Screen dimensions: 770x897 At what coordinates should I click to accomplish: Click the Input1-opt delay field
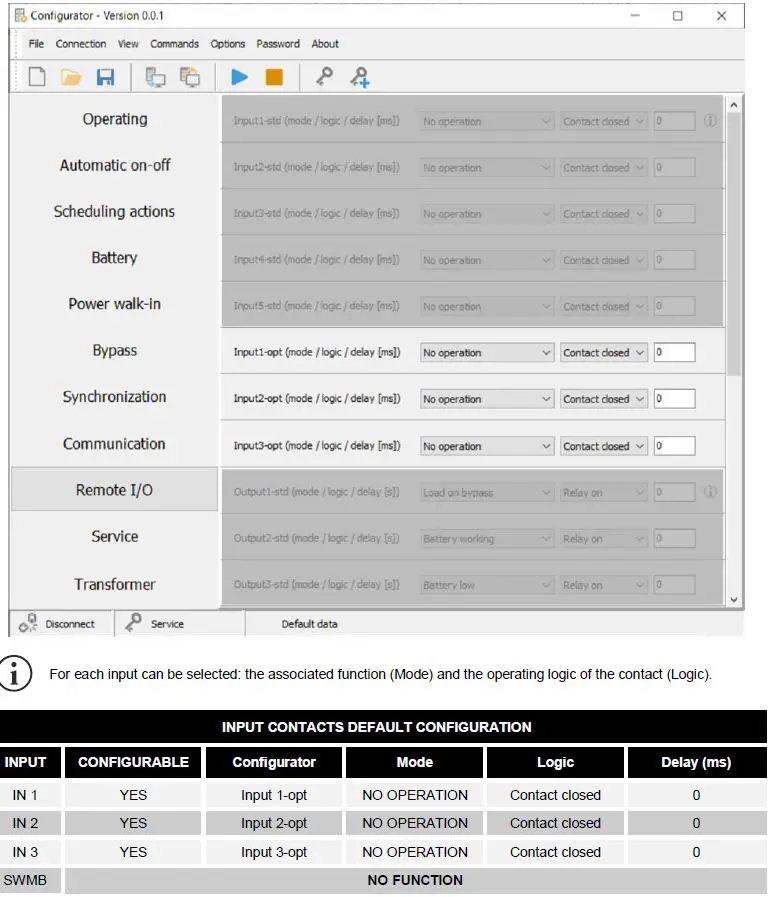pos(674,352)
